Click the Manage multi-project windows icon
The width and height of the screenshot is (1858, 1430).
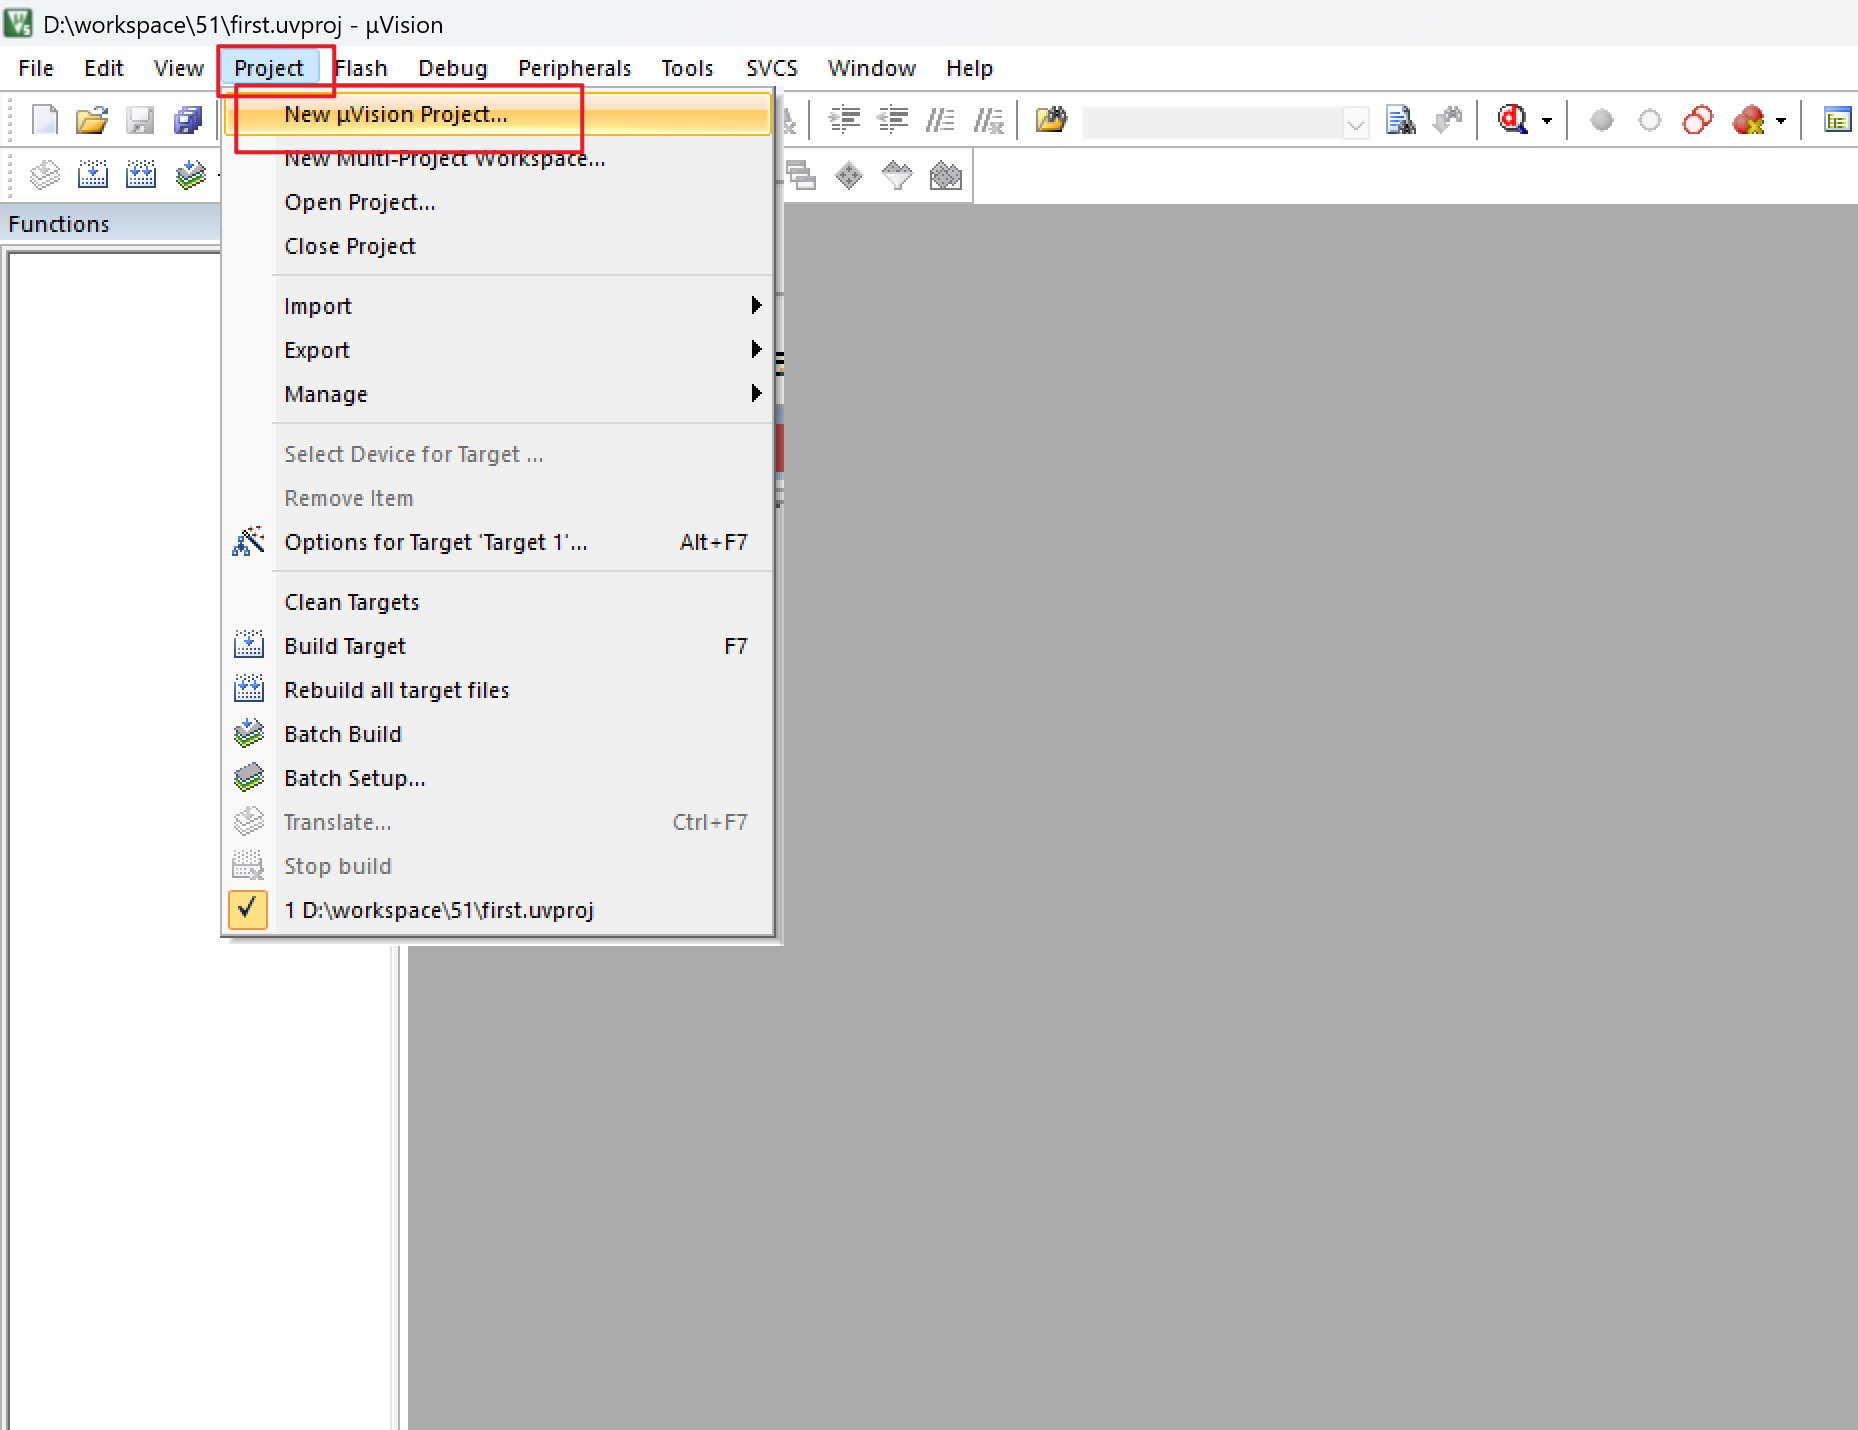pos(801,176)
